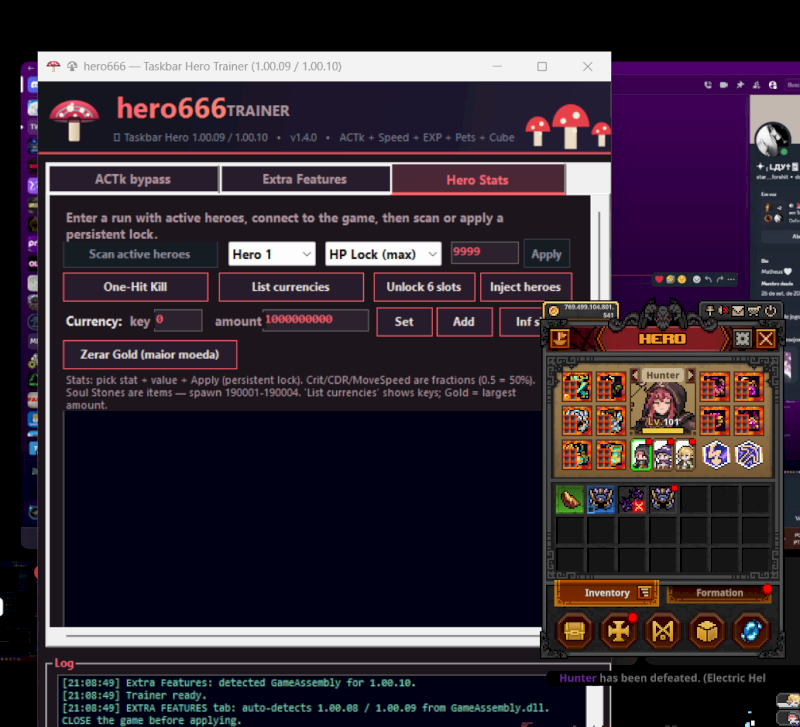Show next hero with right arrow
The image size is (800, 727).
(x=690, y=375)
